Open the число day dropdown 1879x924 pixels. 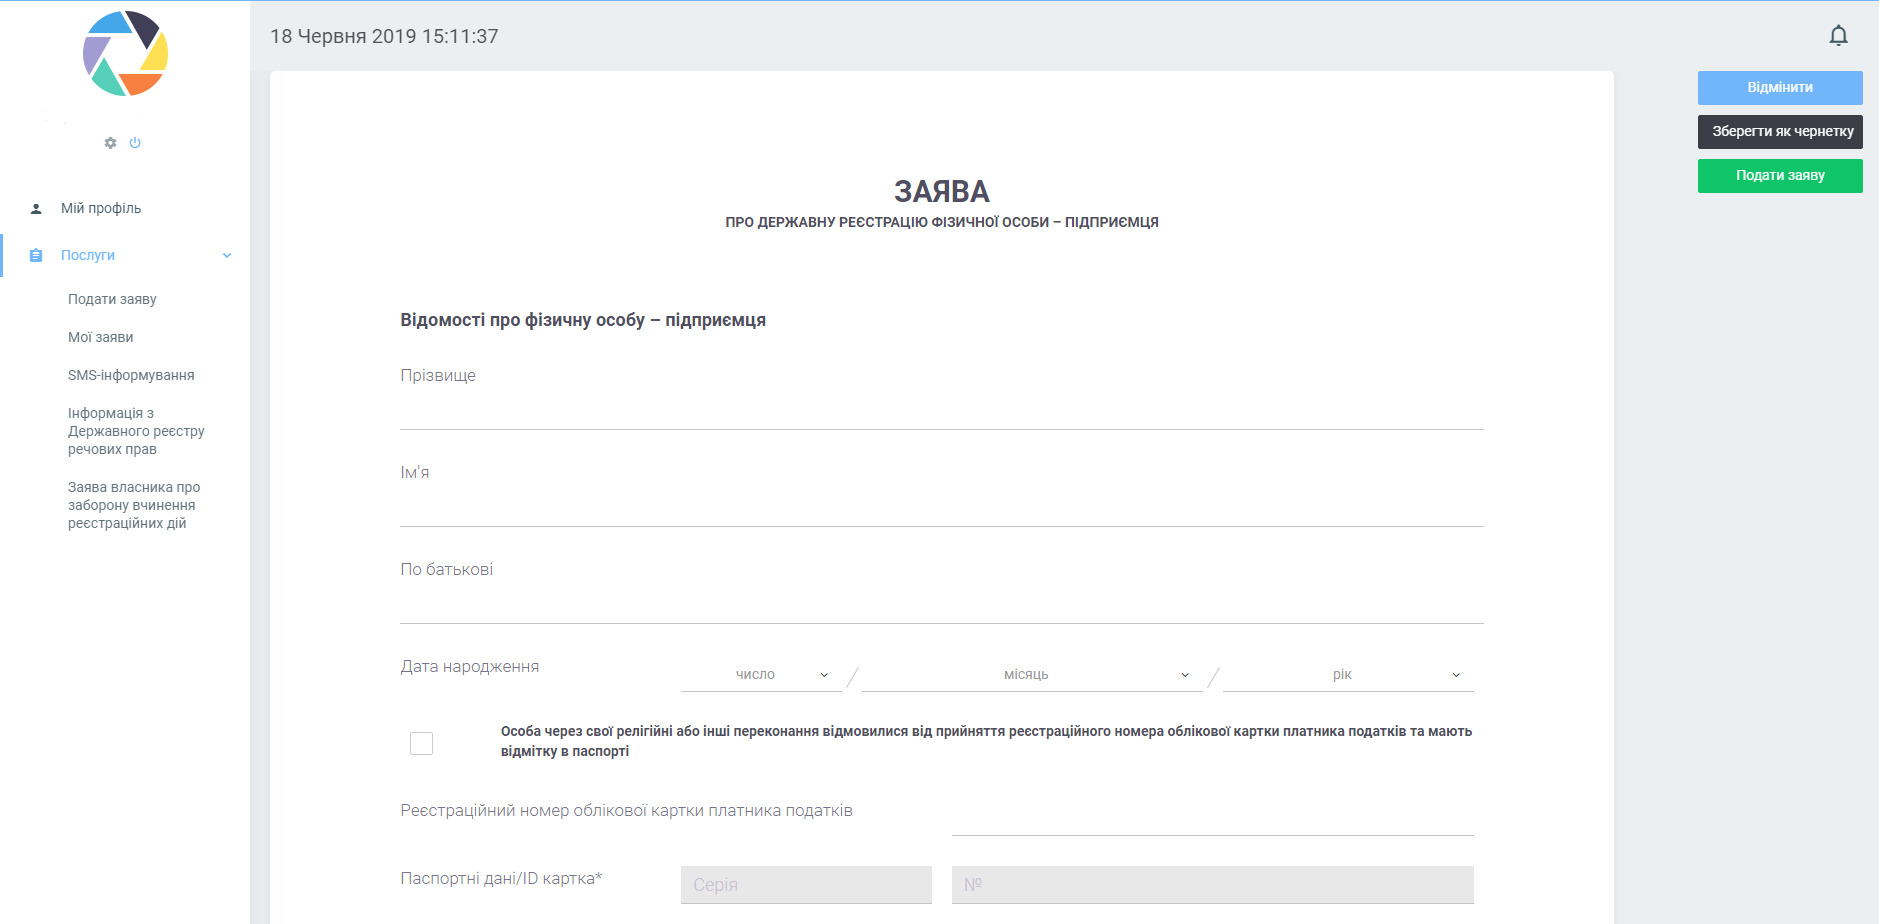click(761, 675)
